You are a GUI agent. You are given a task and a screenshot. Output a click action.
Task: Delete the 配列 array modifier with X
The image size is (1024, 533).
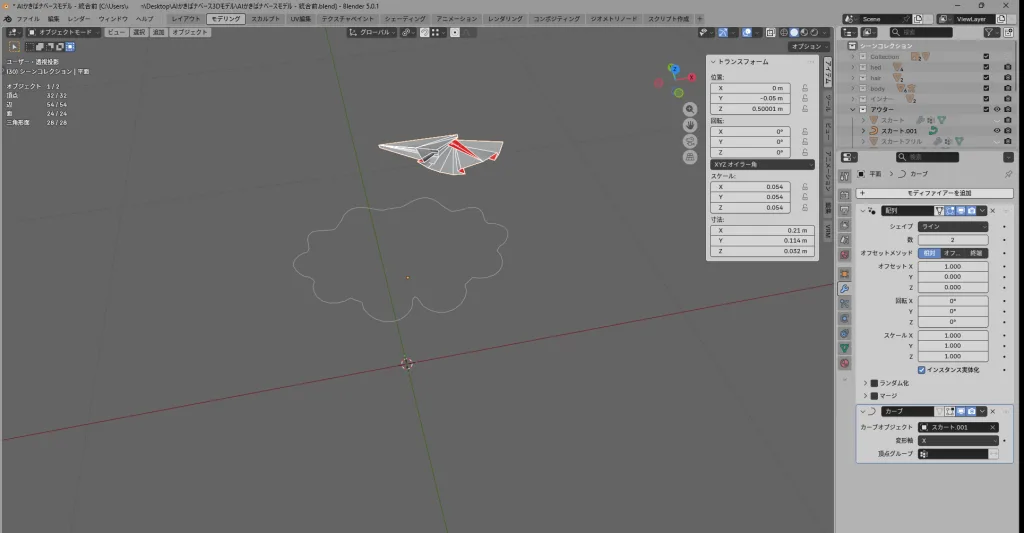pos(992,211)
